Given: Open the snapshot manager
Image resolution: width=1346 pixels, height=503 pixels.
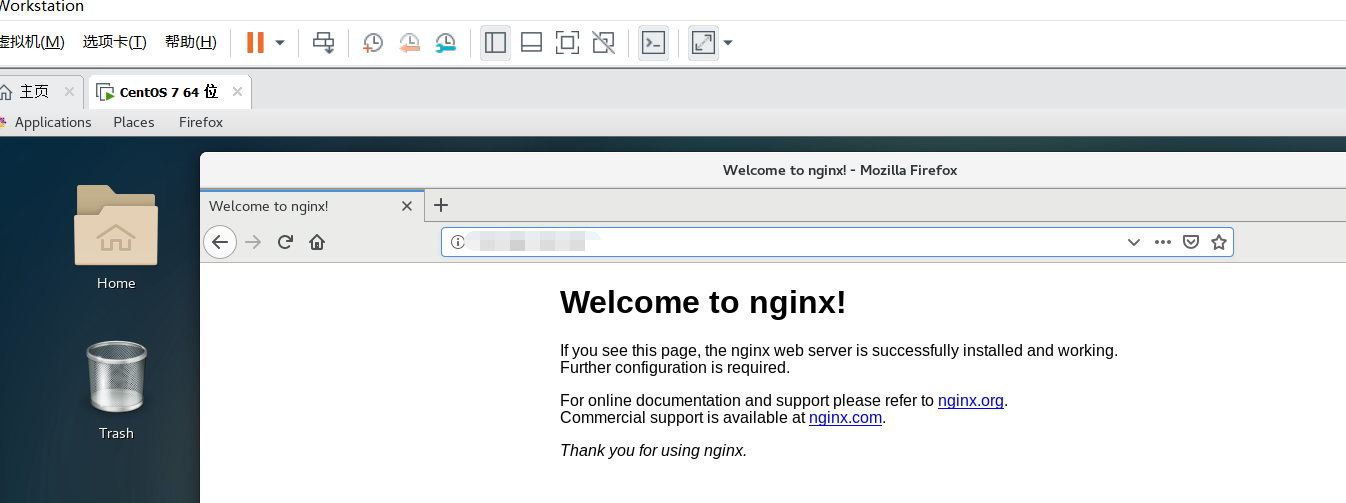Looking at the screenshot, I should pyautogui.click(x=445, y=42).
